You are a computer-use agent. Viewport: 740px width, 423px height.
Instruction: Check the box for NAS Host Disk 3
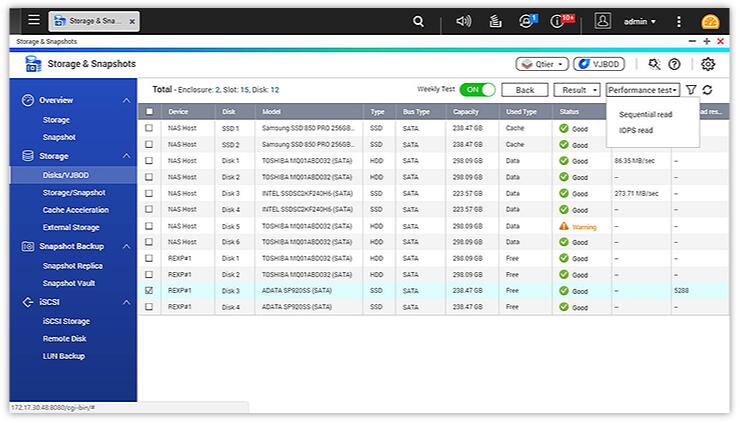point(149,193)
